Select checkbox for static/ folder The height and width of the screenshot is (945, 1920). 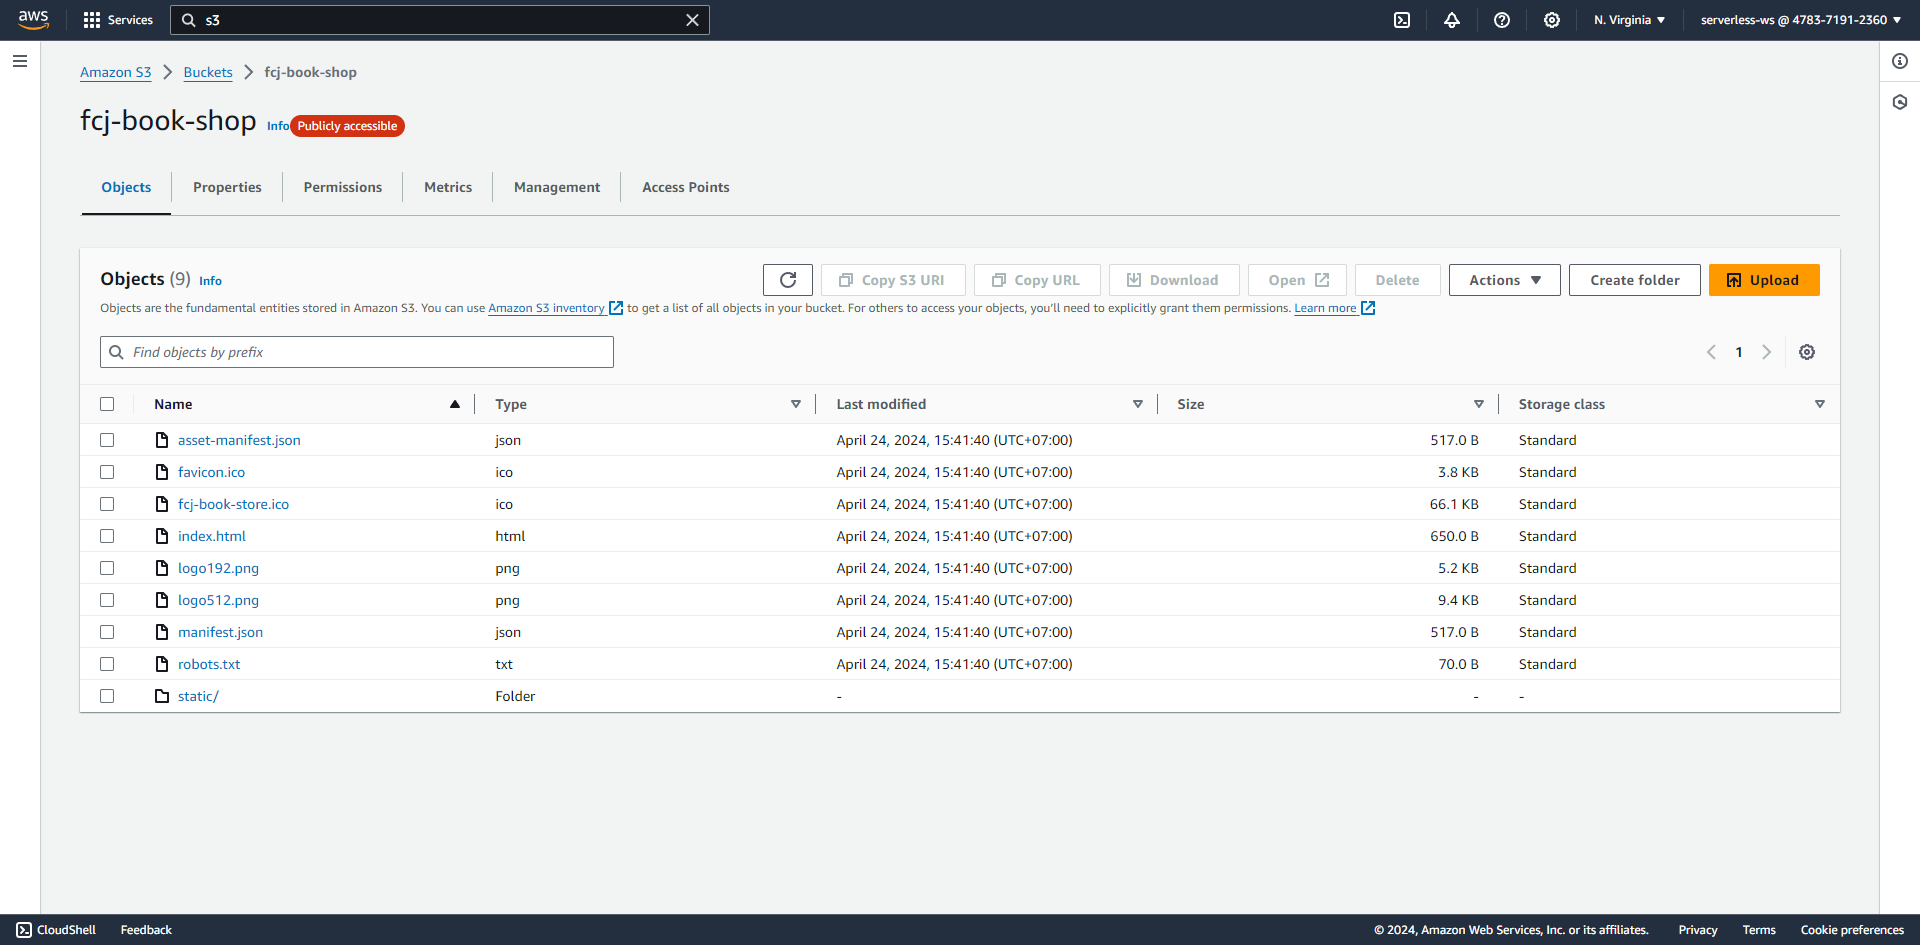(x=107, y=696)
